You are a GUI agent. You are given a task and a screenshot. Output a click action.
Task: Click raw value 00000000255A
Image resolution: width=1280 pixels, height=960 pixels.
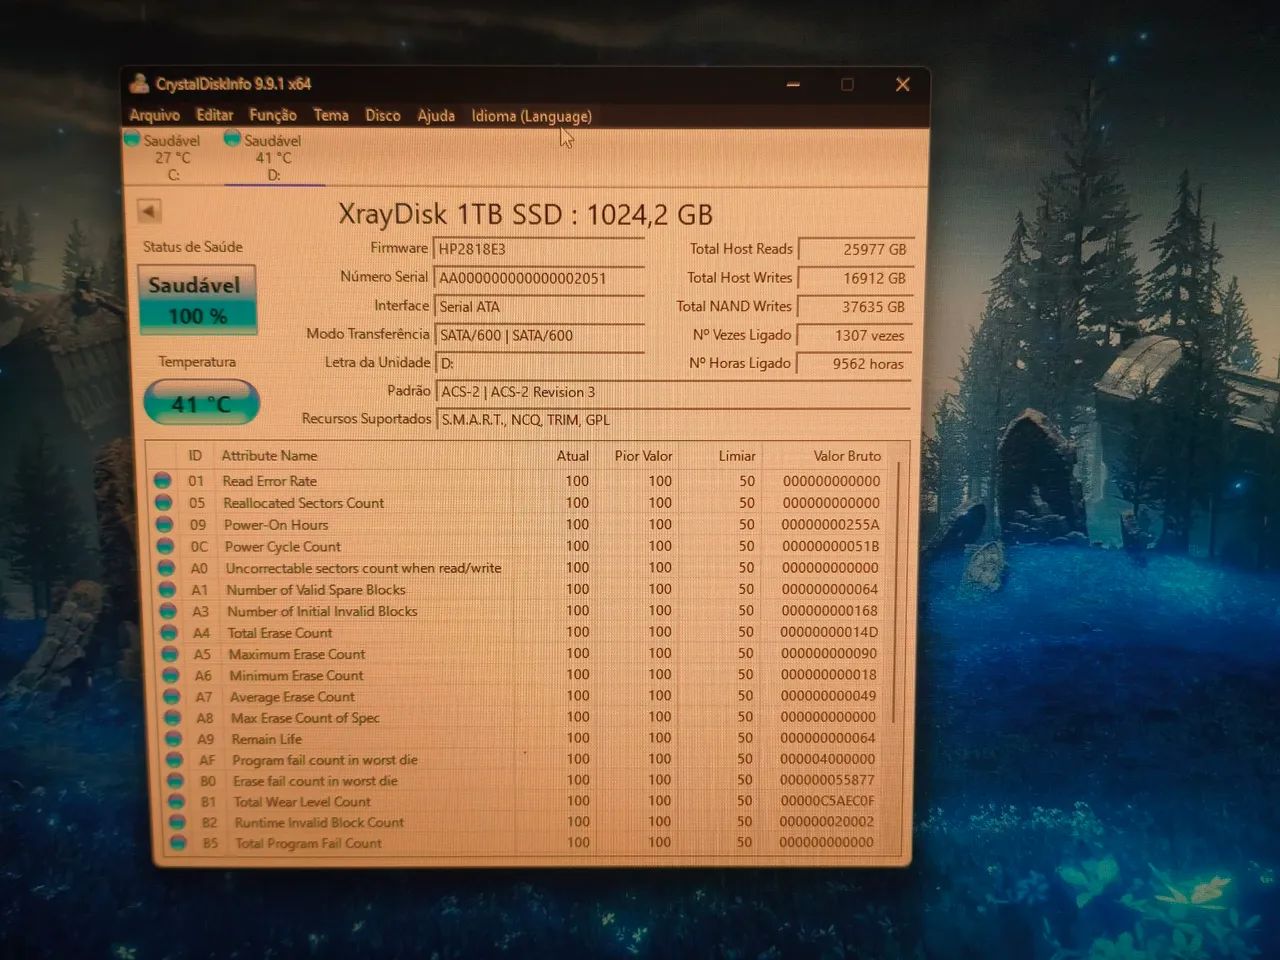(x=831, y=524)
